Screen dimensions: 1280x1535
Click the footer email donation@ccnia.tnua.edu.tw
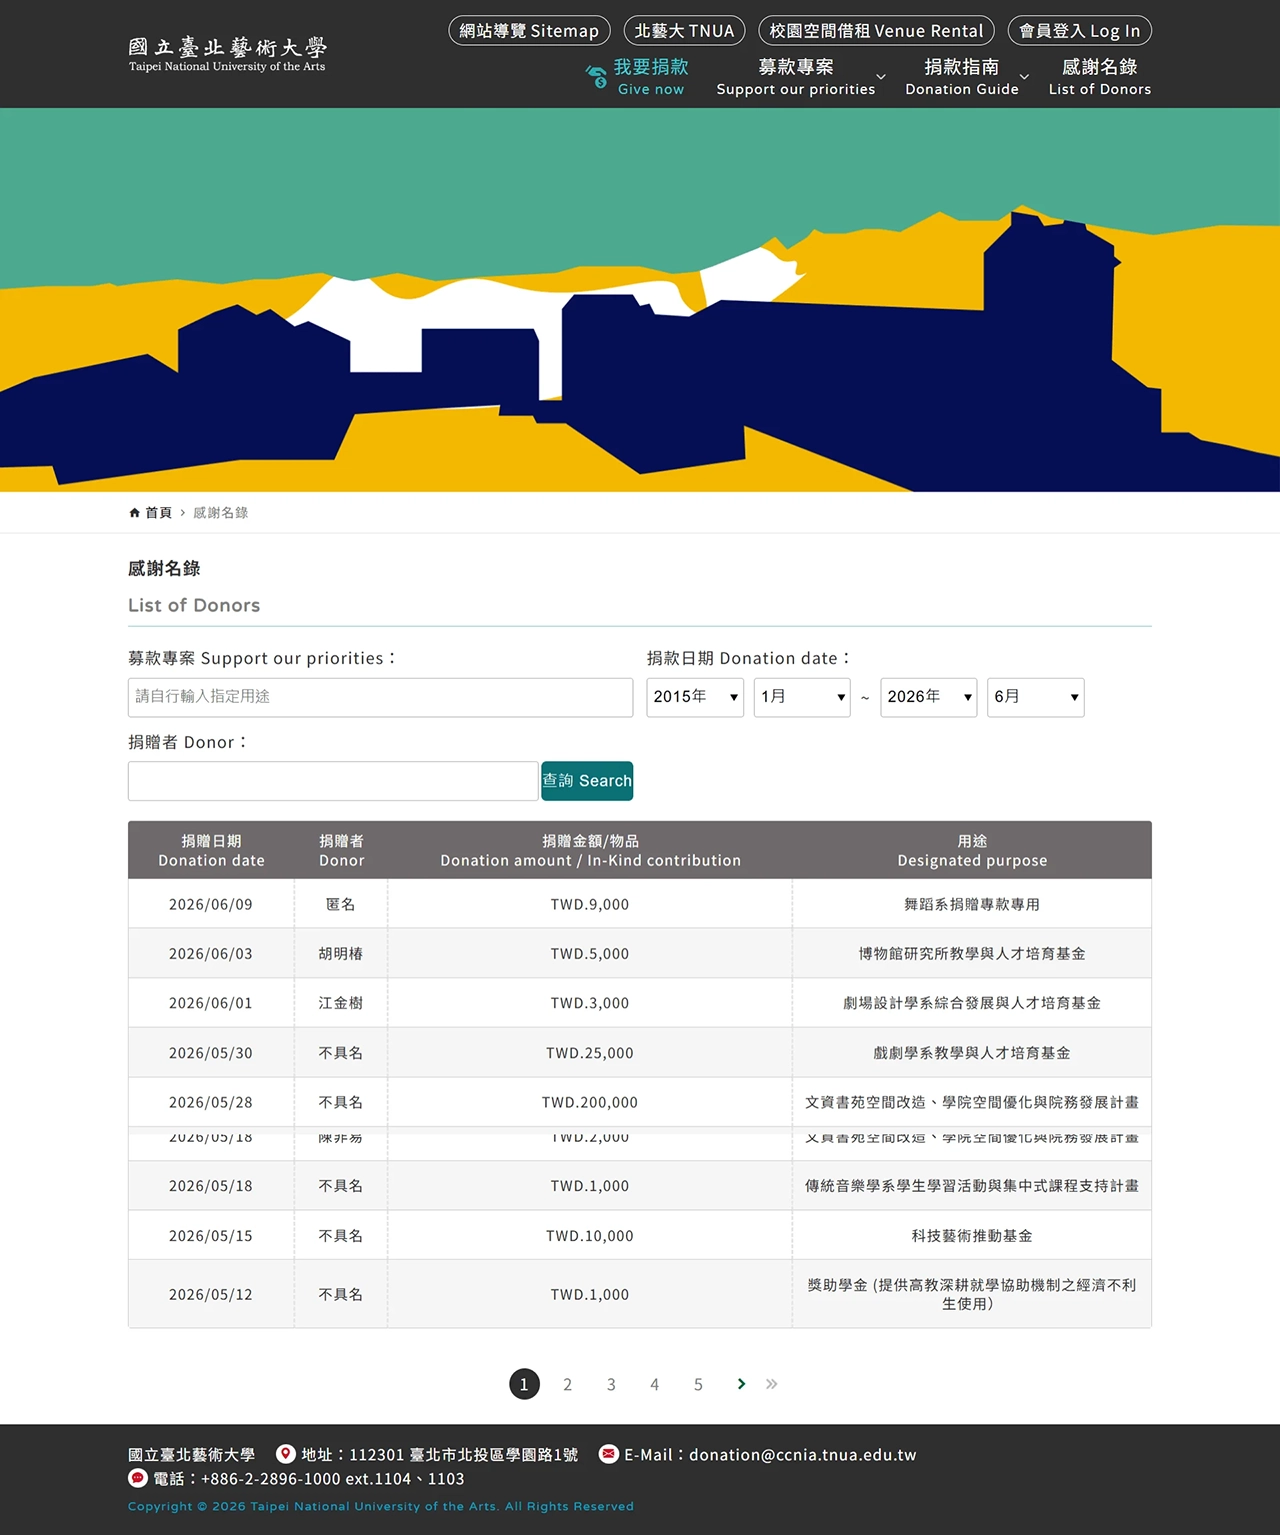pos(802,1455)
